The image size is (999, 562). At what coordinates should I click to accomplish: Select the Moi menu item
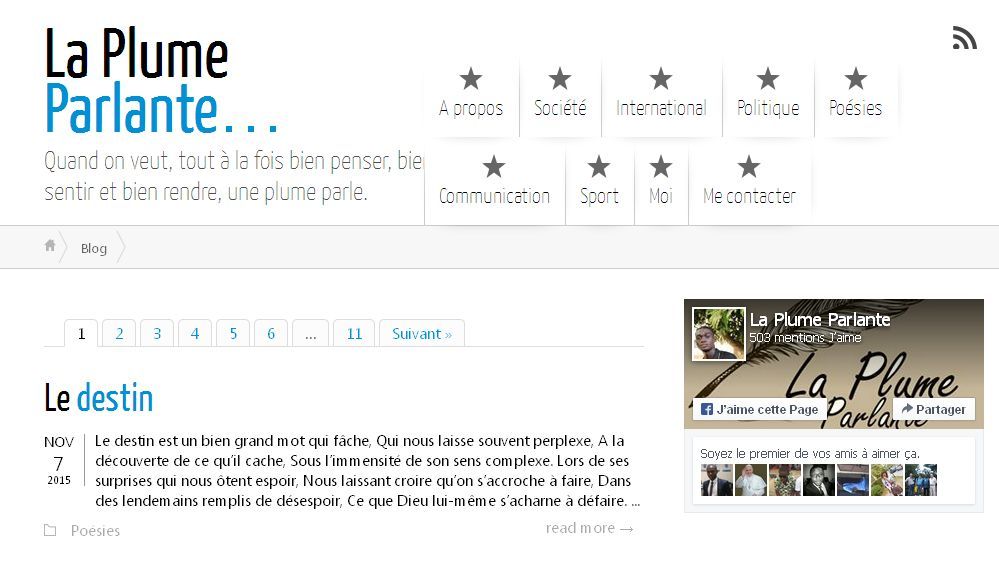tap(661, 196)
